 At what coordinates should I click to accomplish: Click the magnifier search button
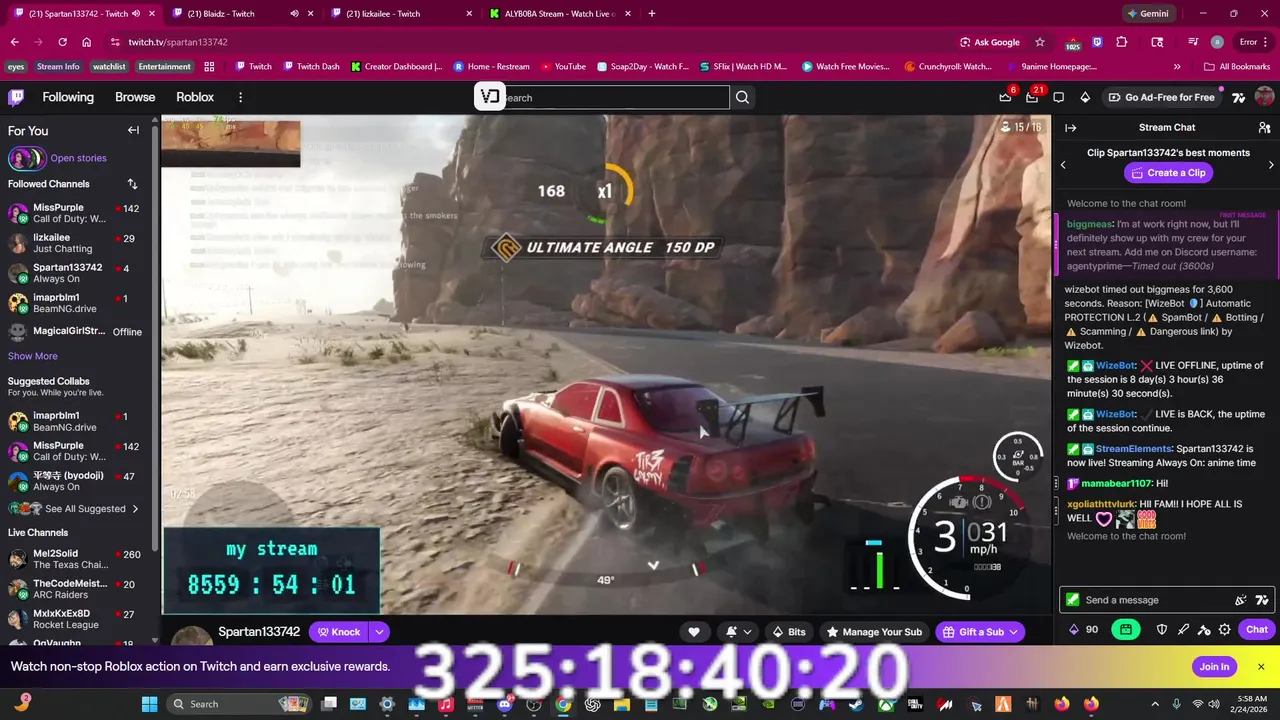point(742,97)
